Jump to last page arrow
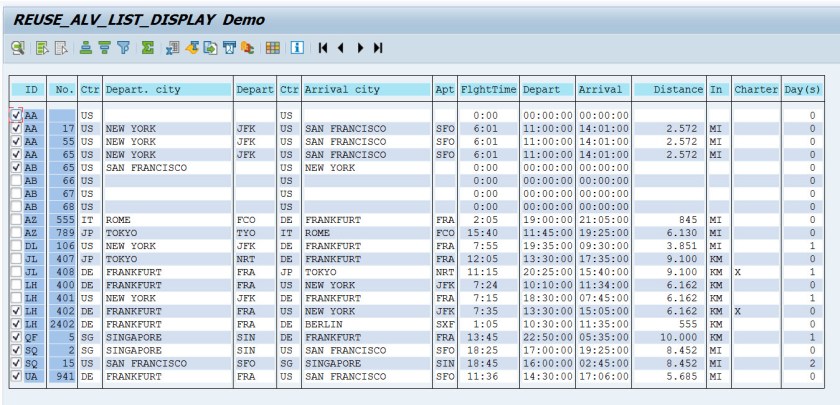This screenshot has width=840, height=405. click(x=378, y=48)
